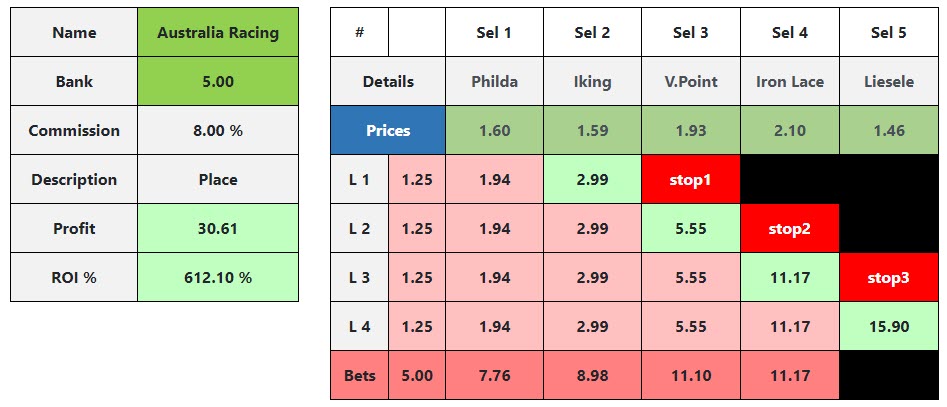Viewport: 947px width, 407px height.
Task: Click the V.Point price 1.93
Action: tap(691, 130)
